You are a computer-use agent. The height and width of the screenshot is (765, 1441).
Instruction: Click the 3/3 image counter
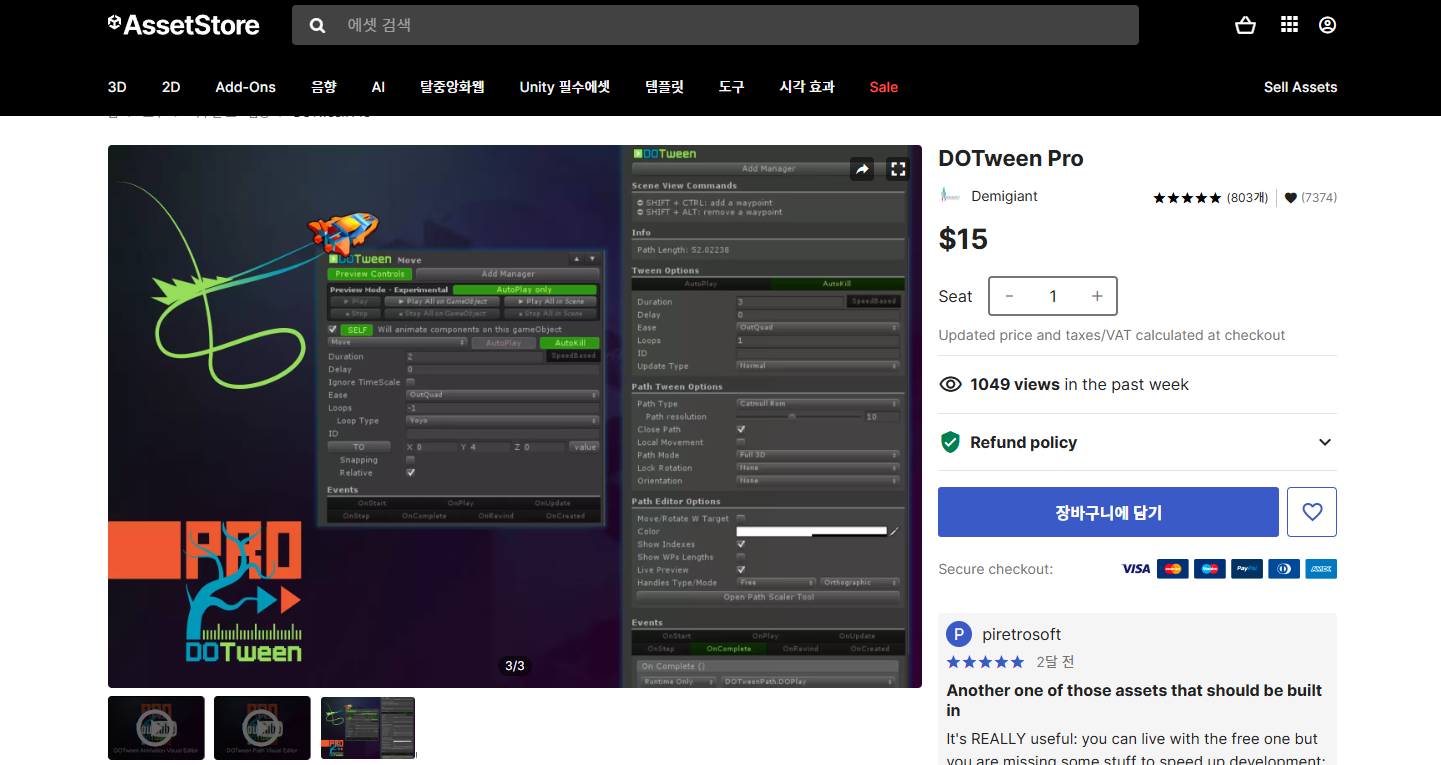515,665
